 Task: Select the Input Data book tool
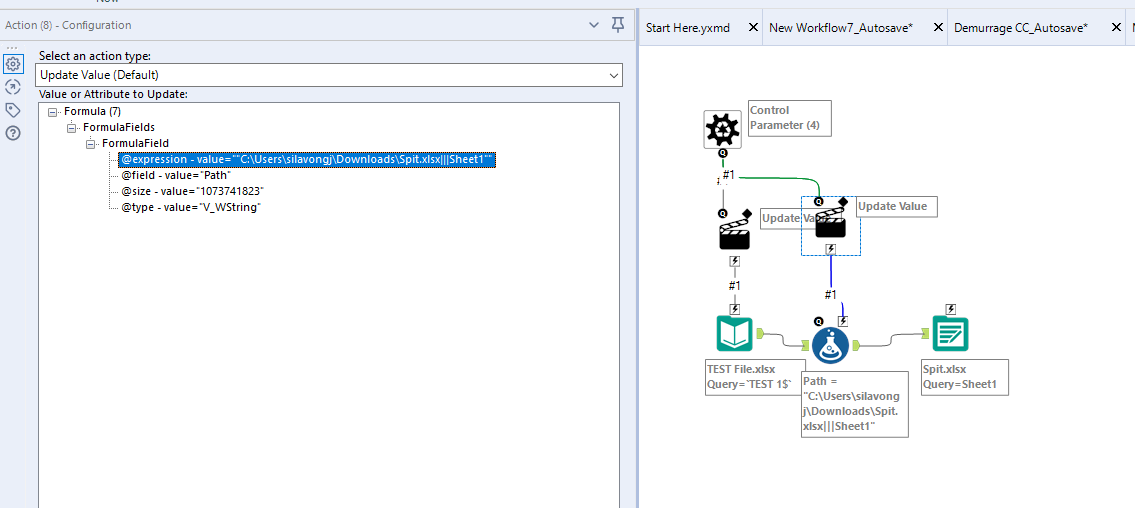click(734, 334)
